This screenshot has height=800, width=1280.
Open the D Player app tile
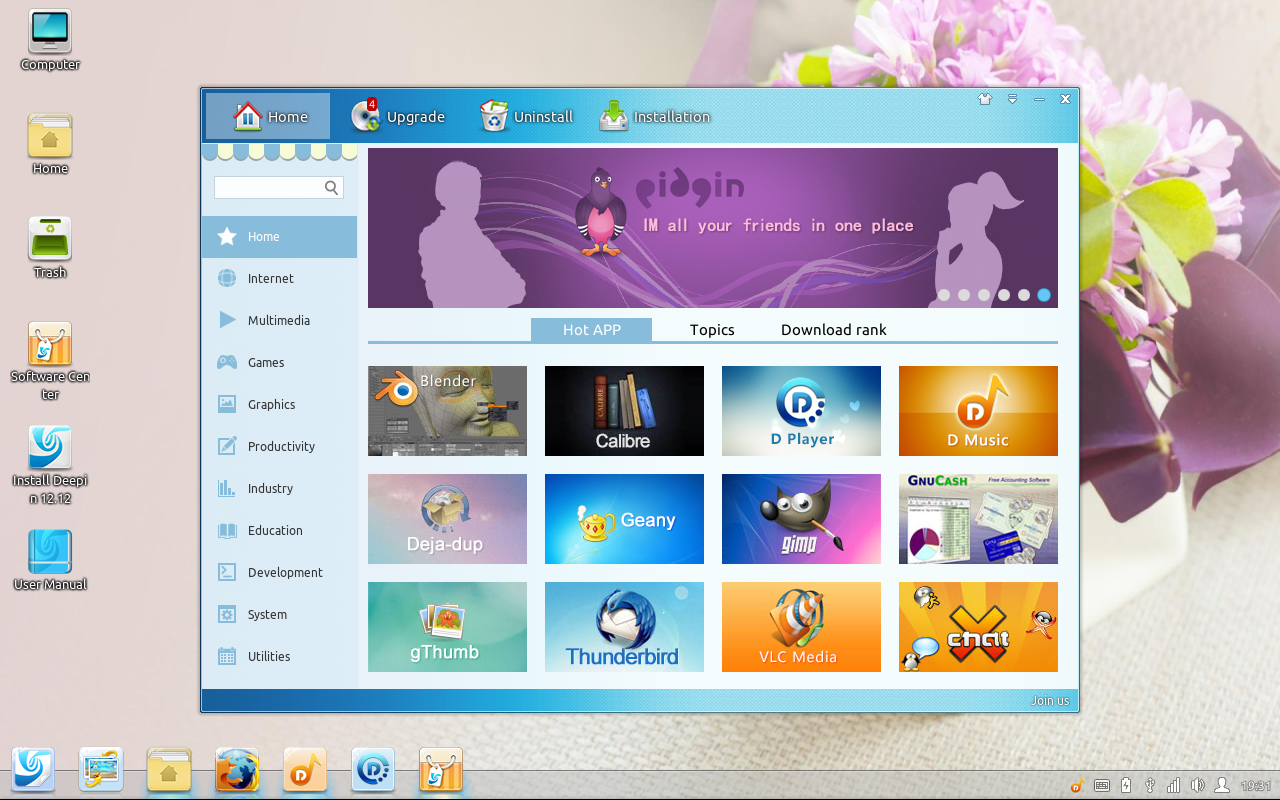pyautogui.click(x=801, y=411)
